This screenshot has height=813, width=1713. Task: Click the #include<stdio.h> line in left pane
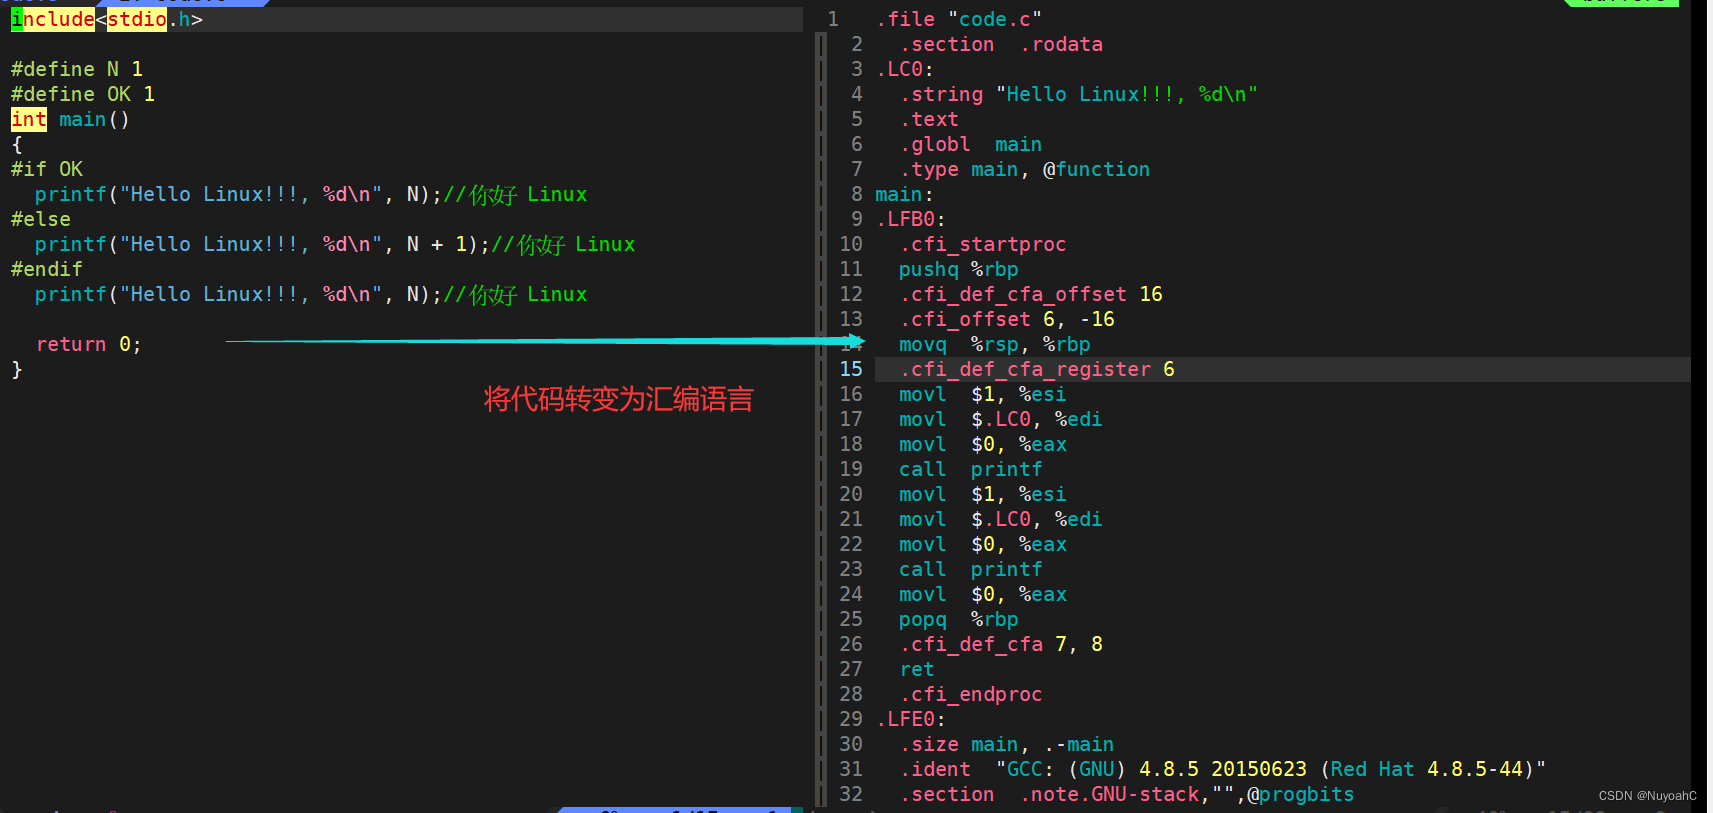[x=107, y=19]
